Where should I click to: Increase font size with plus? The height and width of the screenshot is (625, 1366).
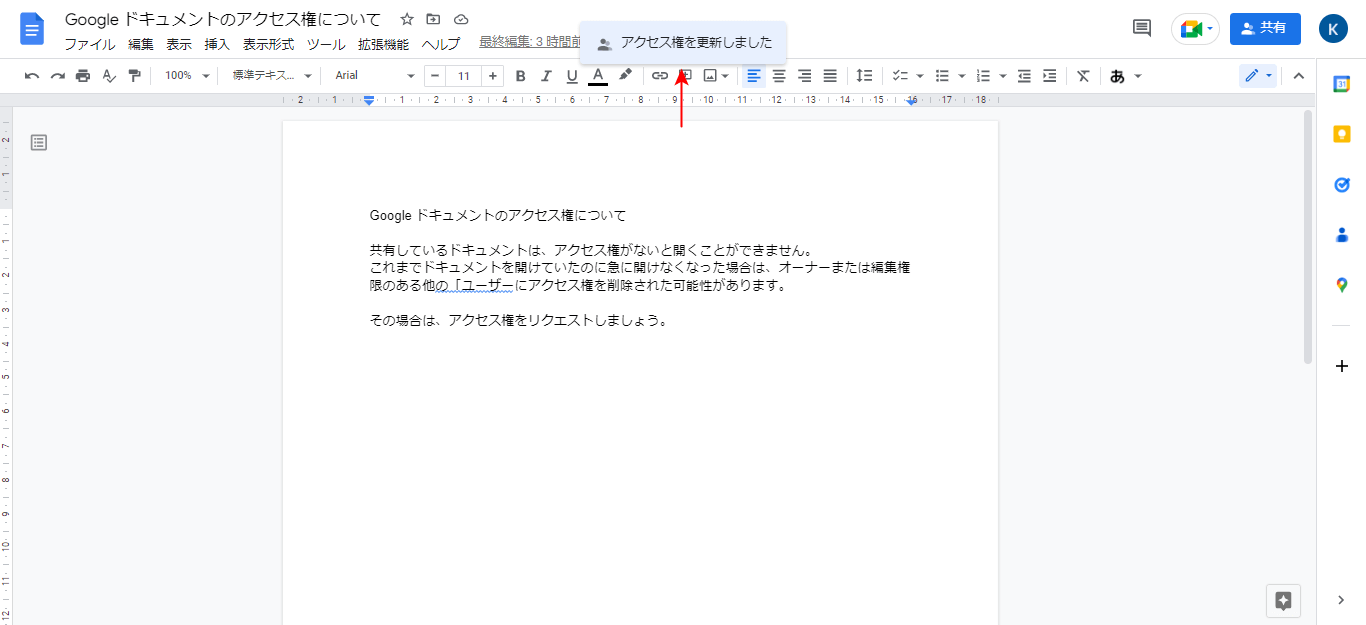click(493, 75)
